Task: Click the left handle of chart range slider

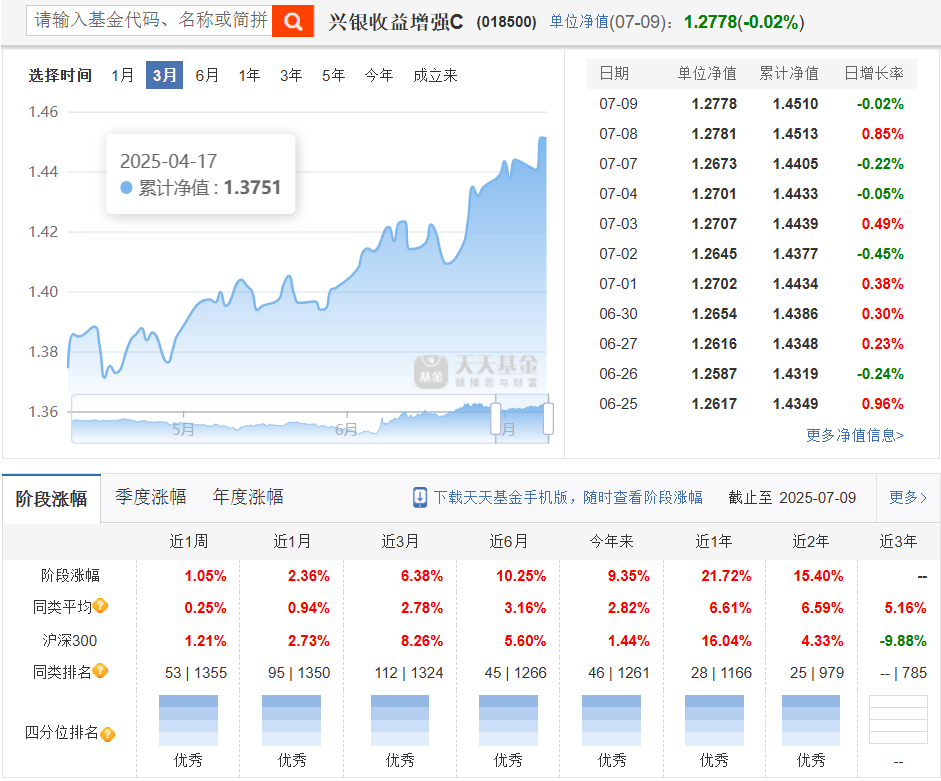Action: (x=496, y=418)
